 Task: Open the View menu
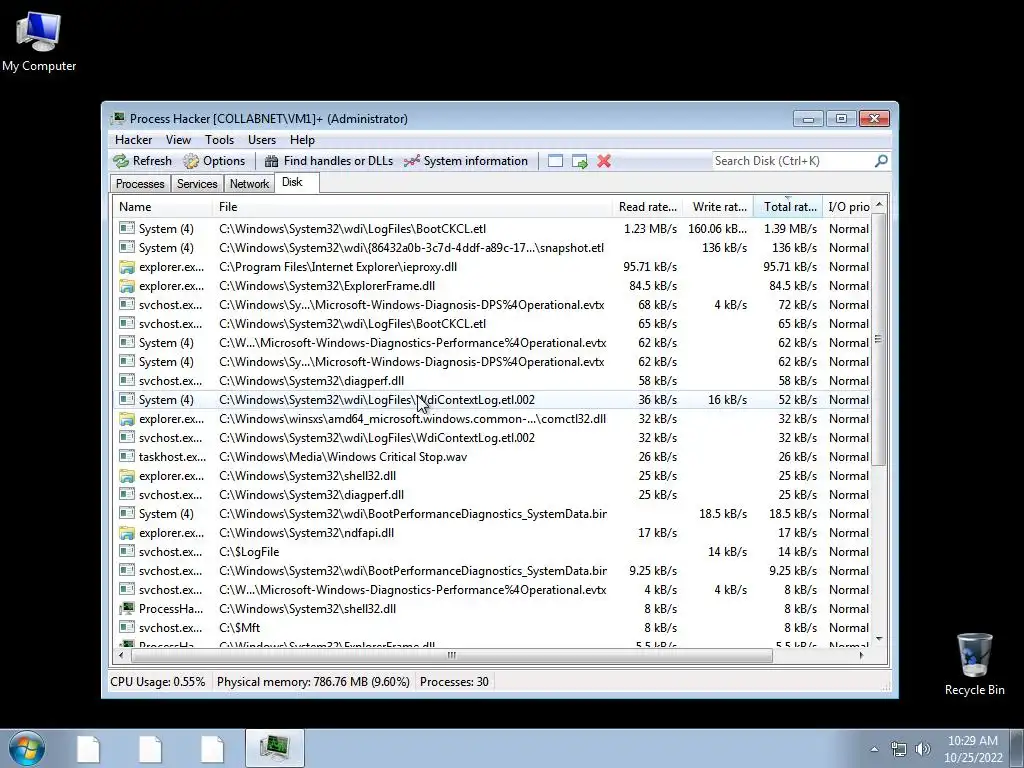pos(178,140)
